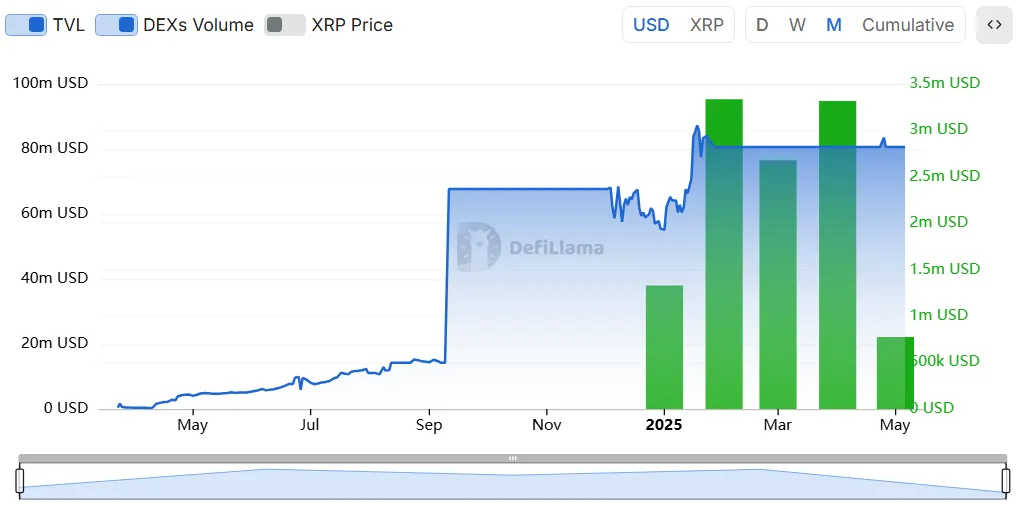Toggle the DEXs Volume switch
1022x505 pixels.
pyautogui.click(x=116, y=25)
